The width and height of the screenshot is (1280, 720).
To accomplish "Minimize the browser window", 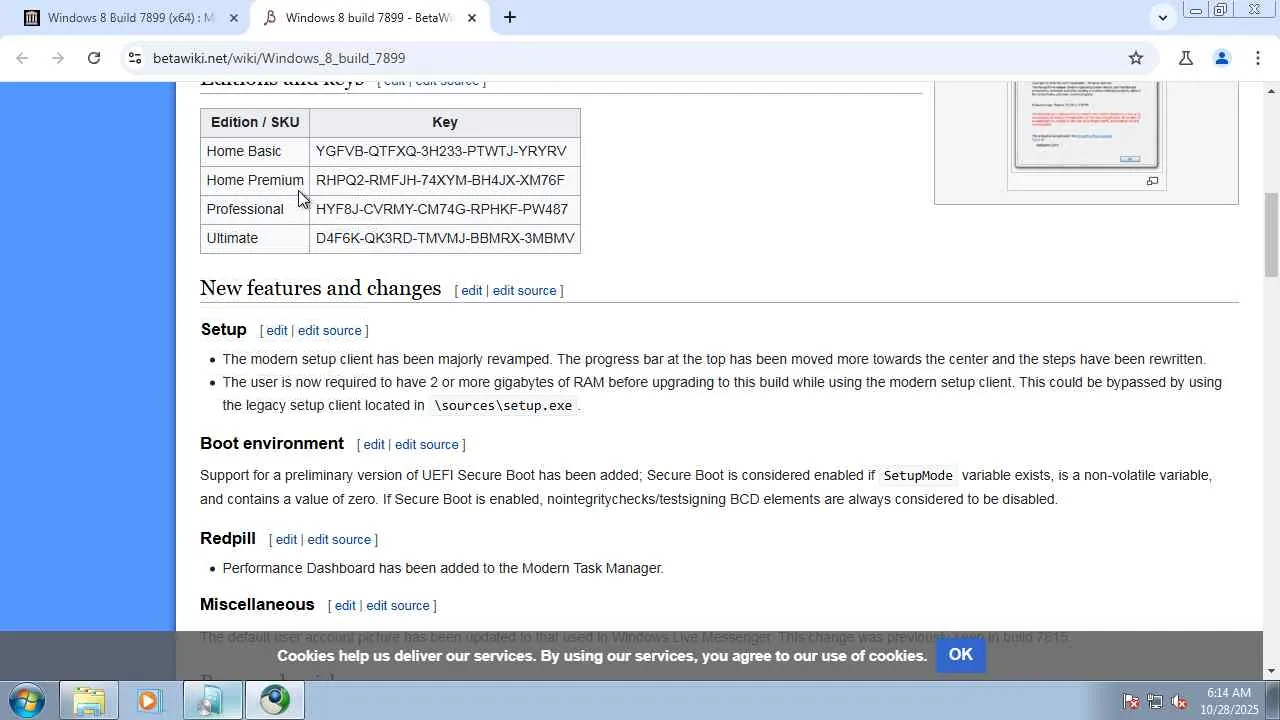I will tap(1195, 10).
